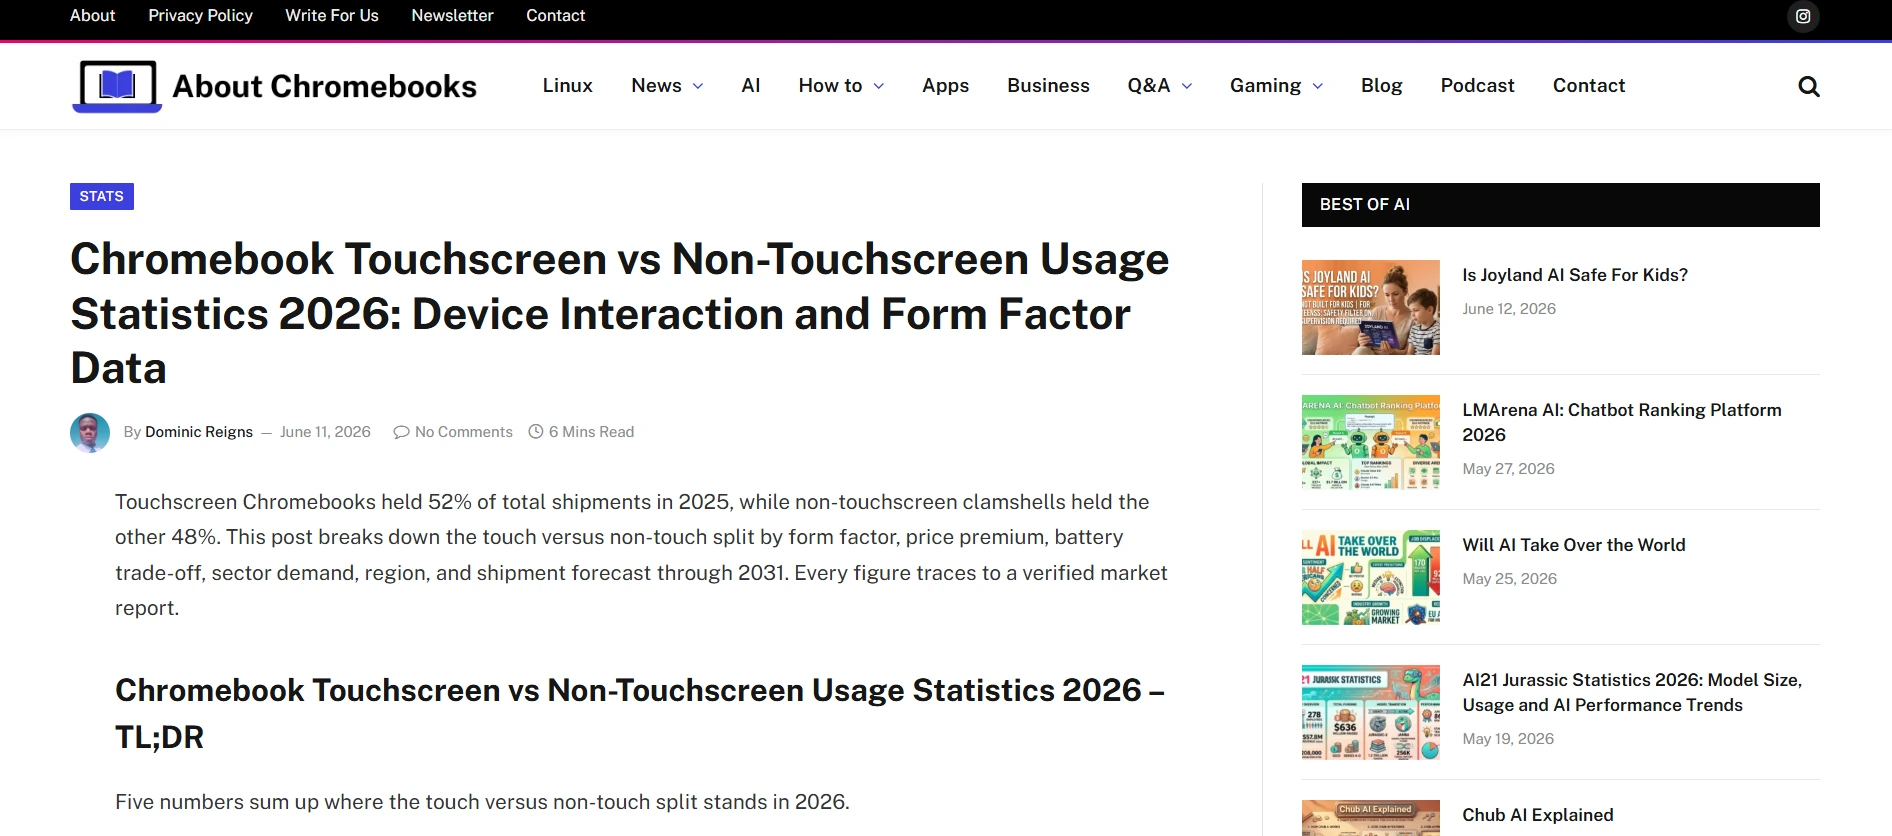Open LMArena AI Chatbot Ranking Platform article

click(x=1621, y=422)
